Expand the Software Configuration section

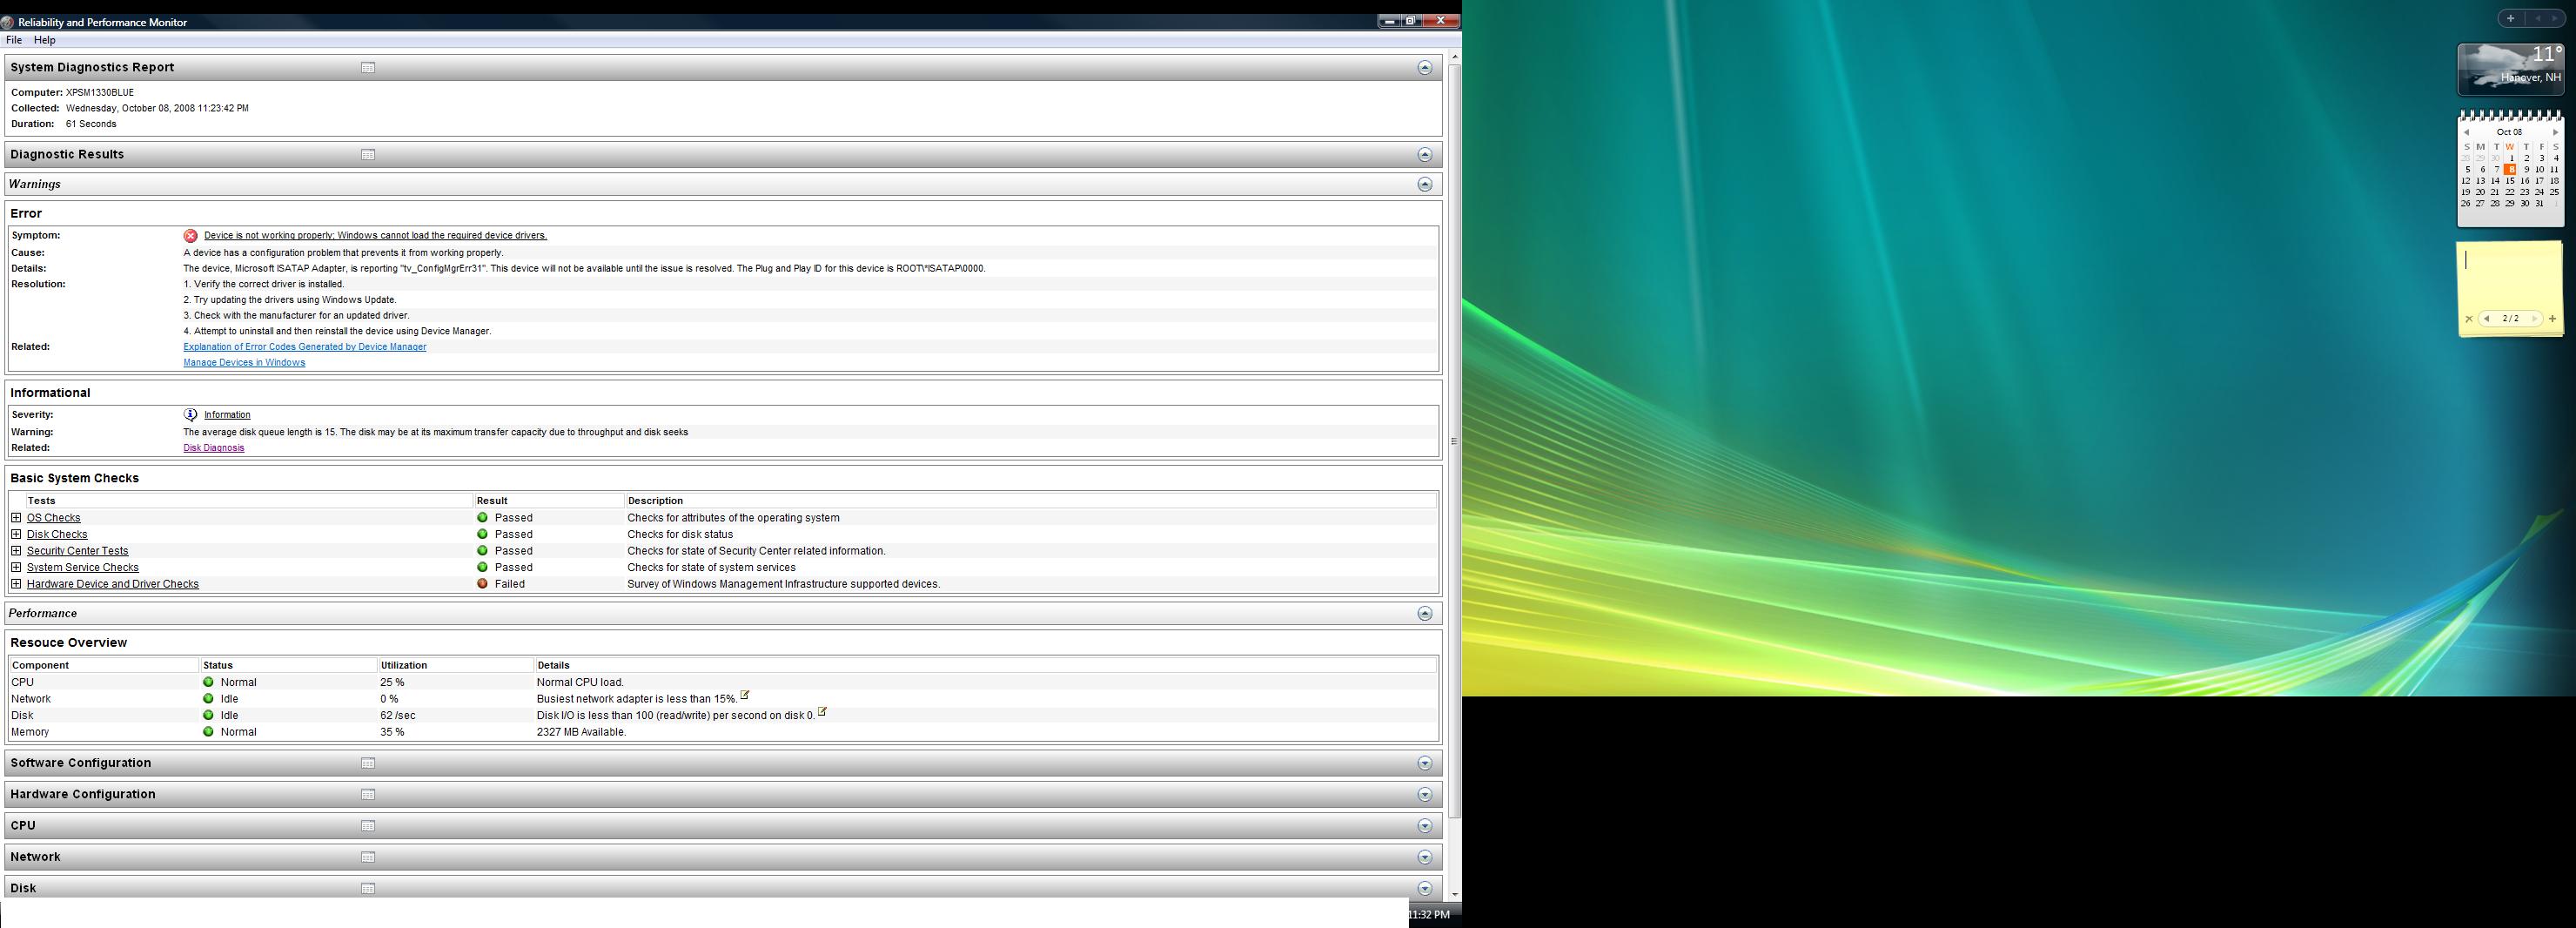pos(1425,764)
